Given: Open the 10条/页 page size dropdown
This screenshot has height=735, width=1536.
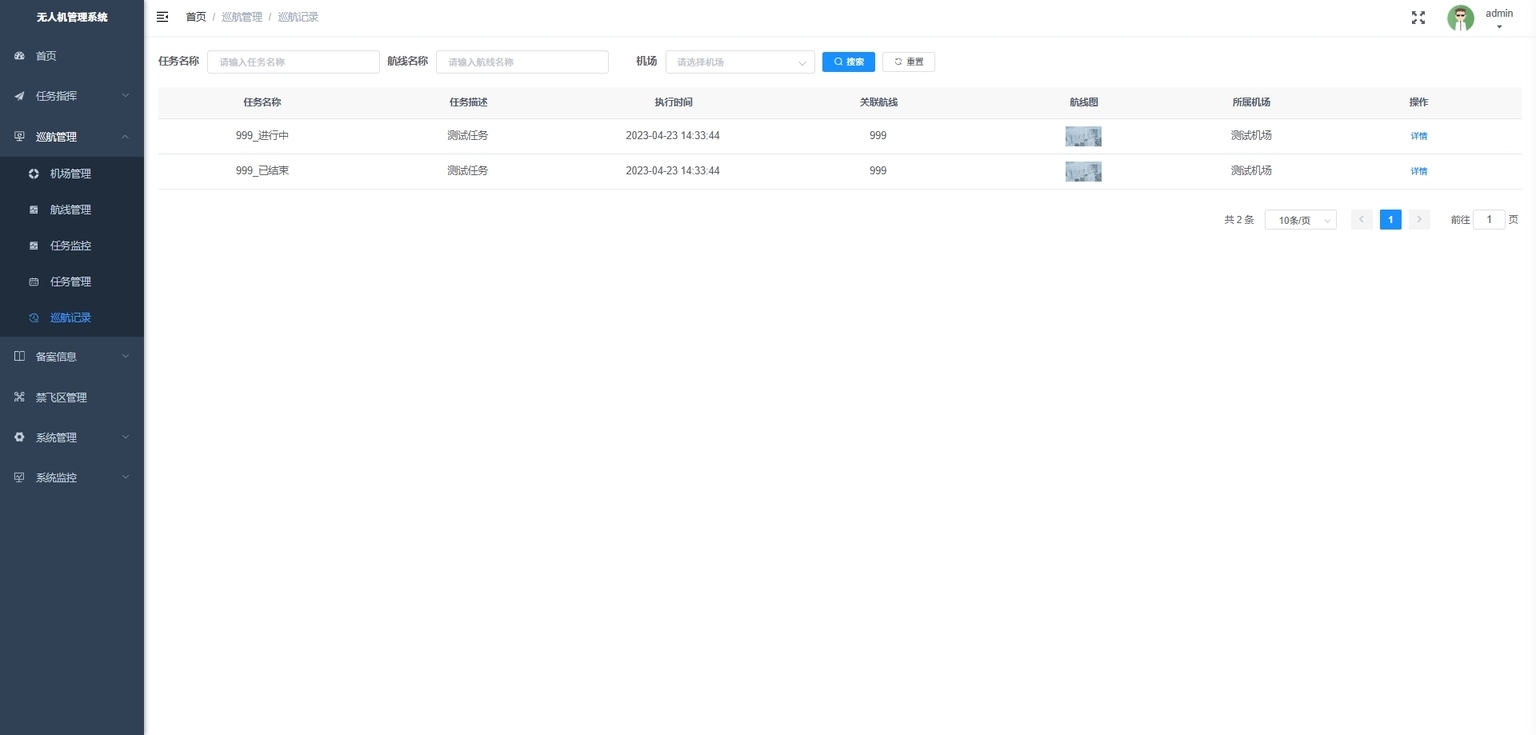Looking at the screenshot, I should [1300, 220].
